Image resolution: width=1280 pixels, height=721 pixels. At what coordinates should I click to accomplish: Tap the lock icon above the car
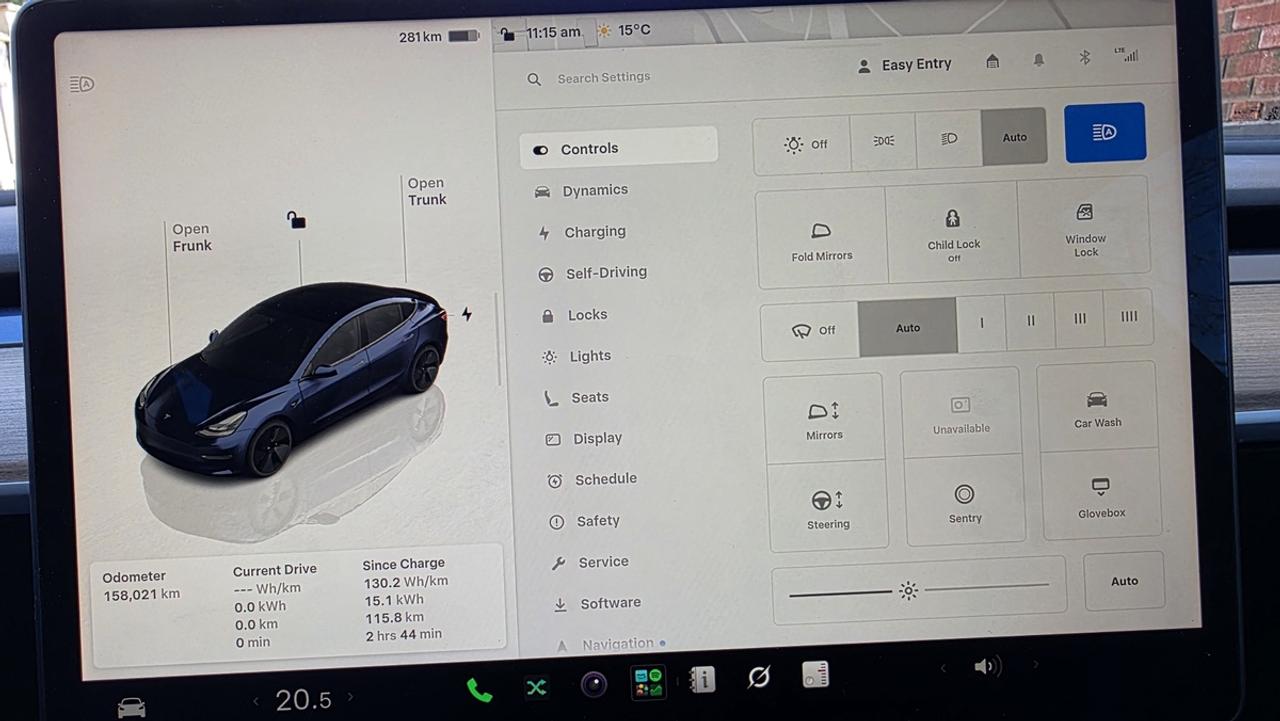[x=296, y=220]
